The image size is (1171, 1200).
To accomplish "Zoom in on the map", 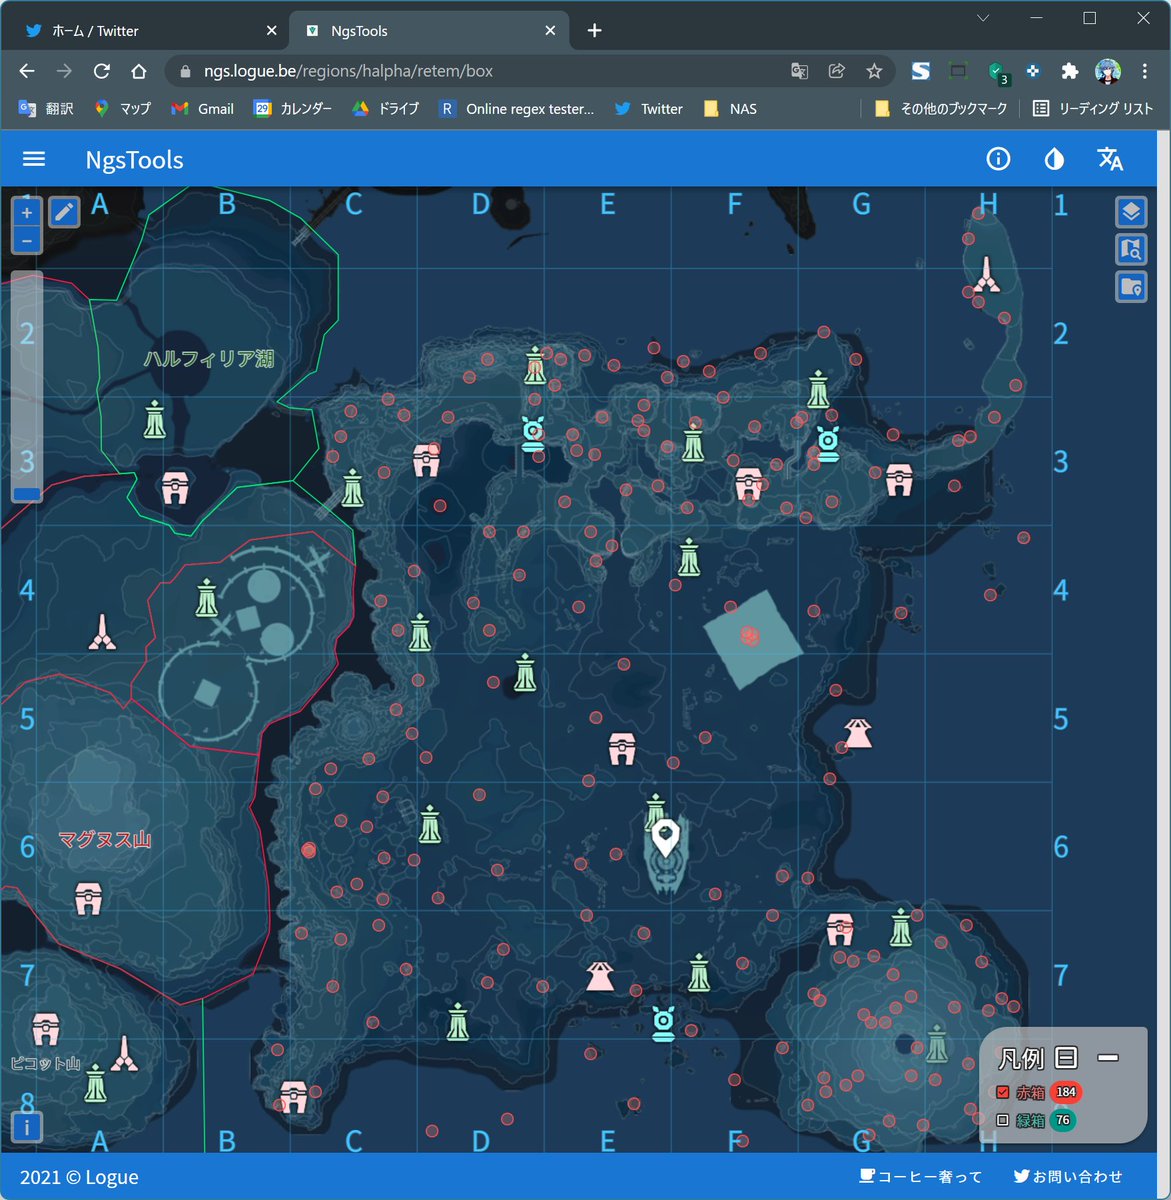I will 27,212.
